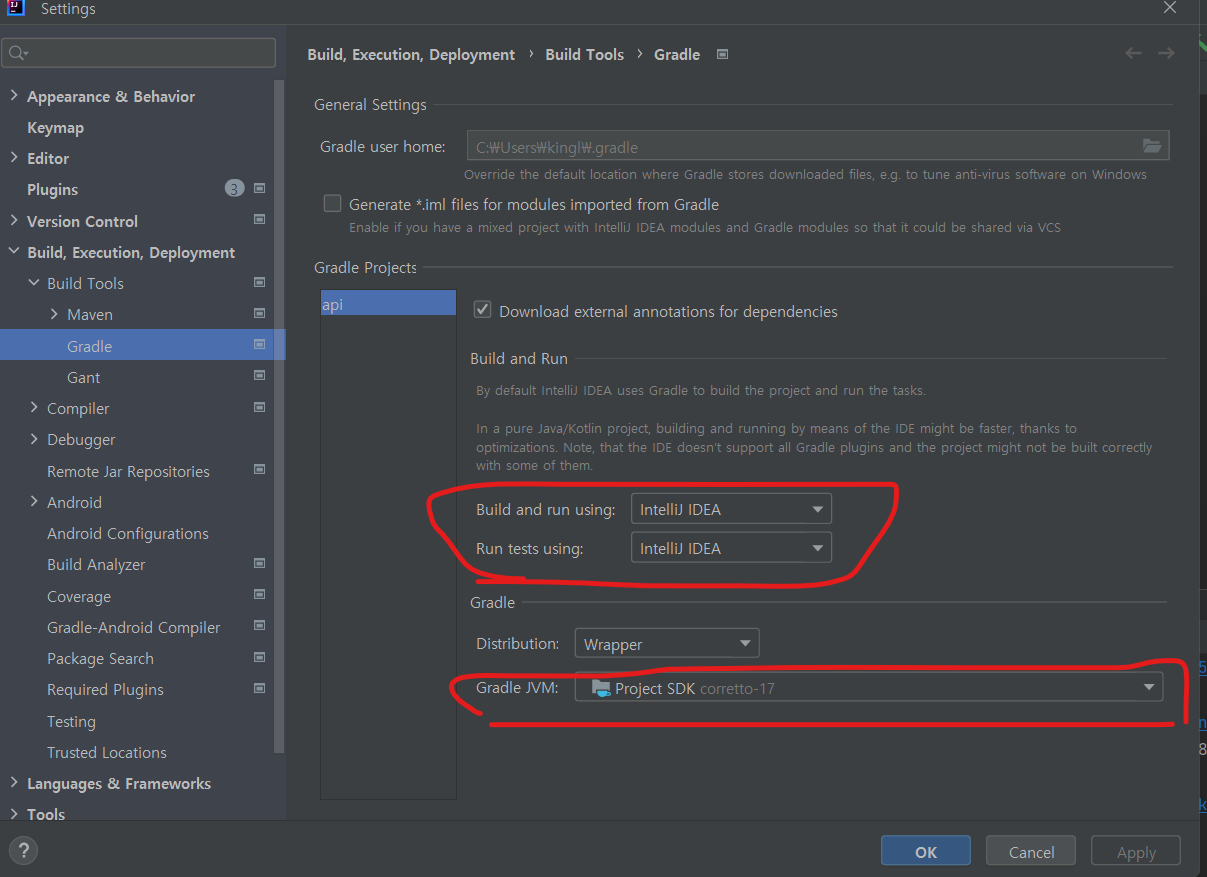Close the Settings dialog window

(1170, 7)
